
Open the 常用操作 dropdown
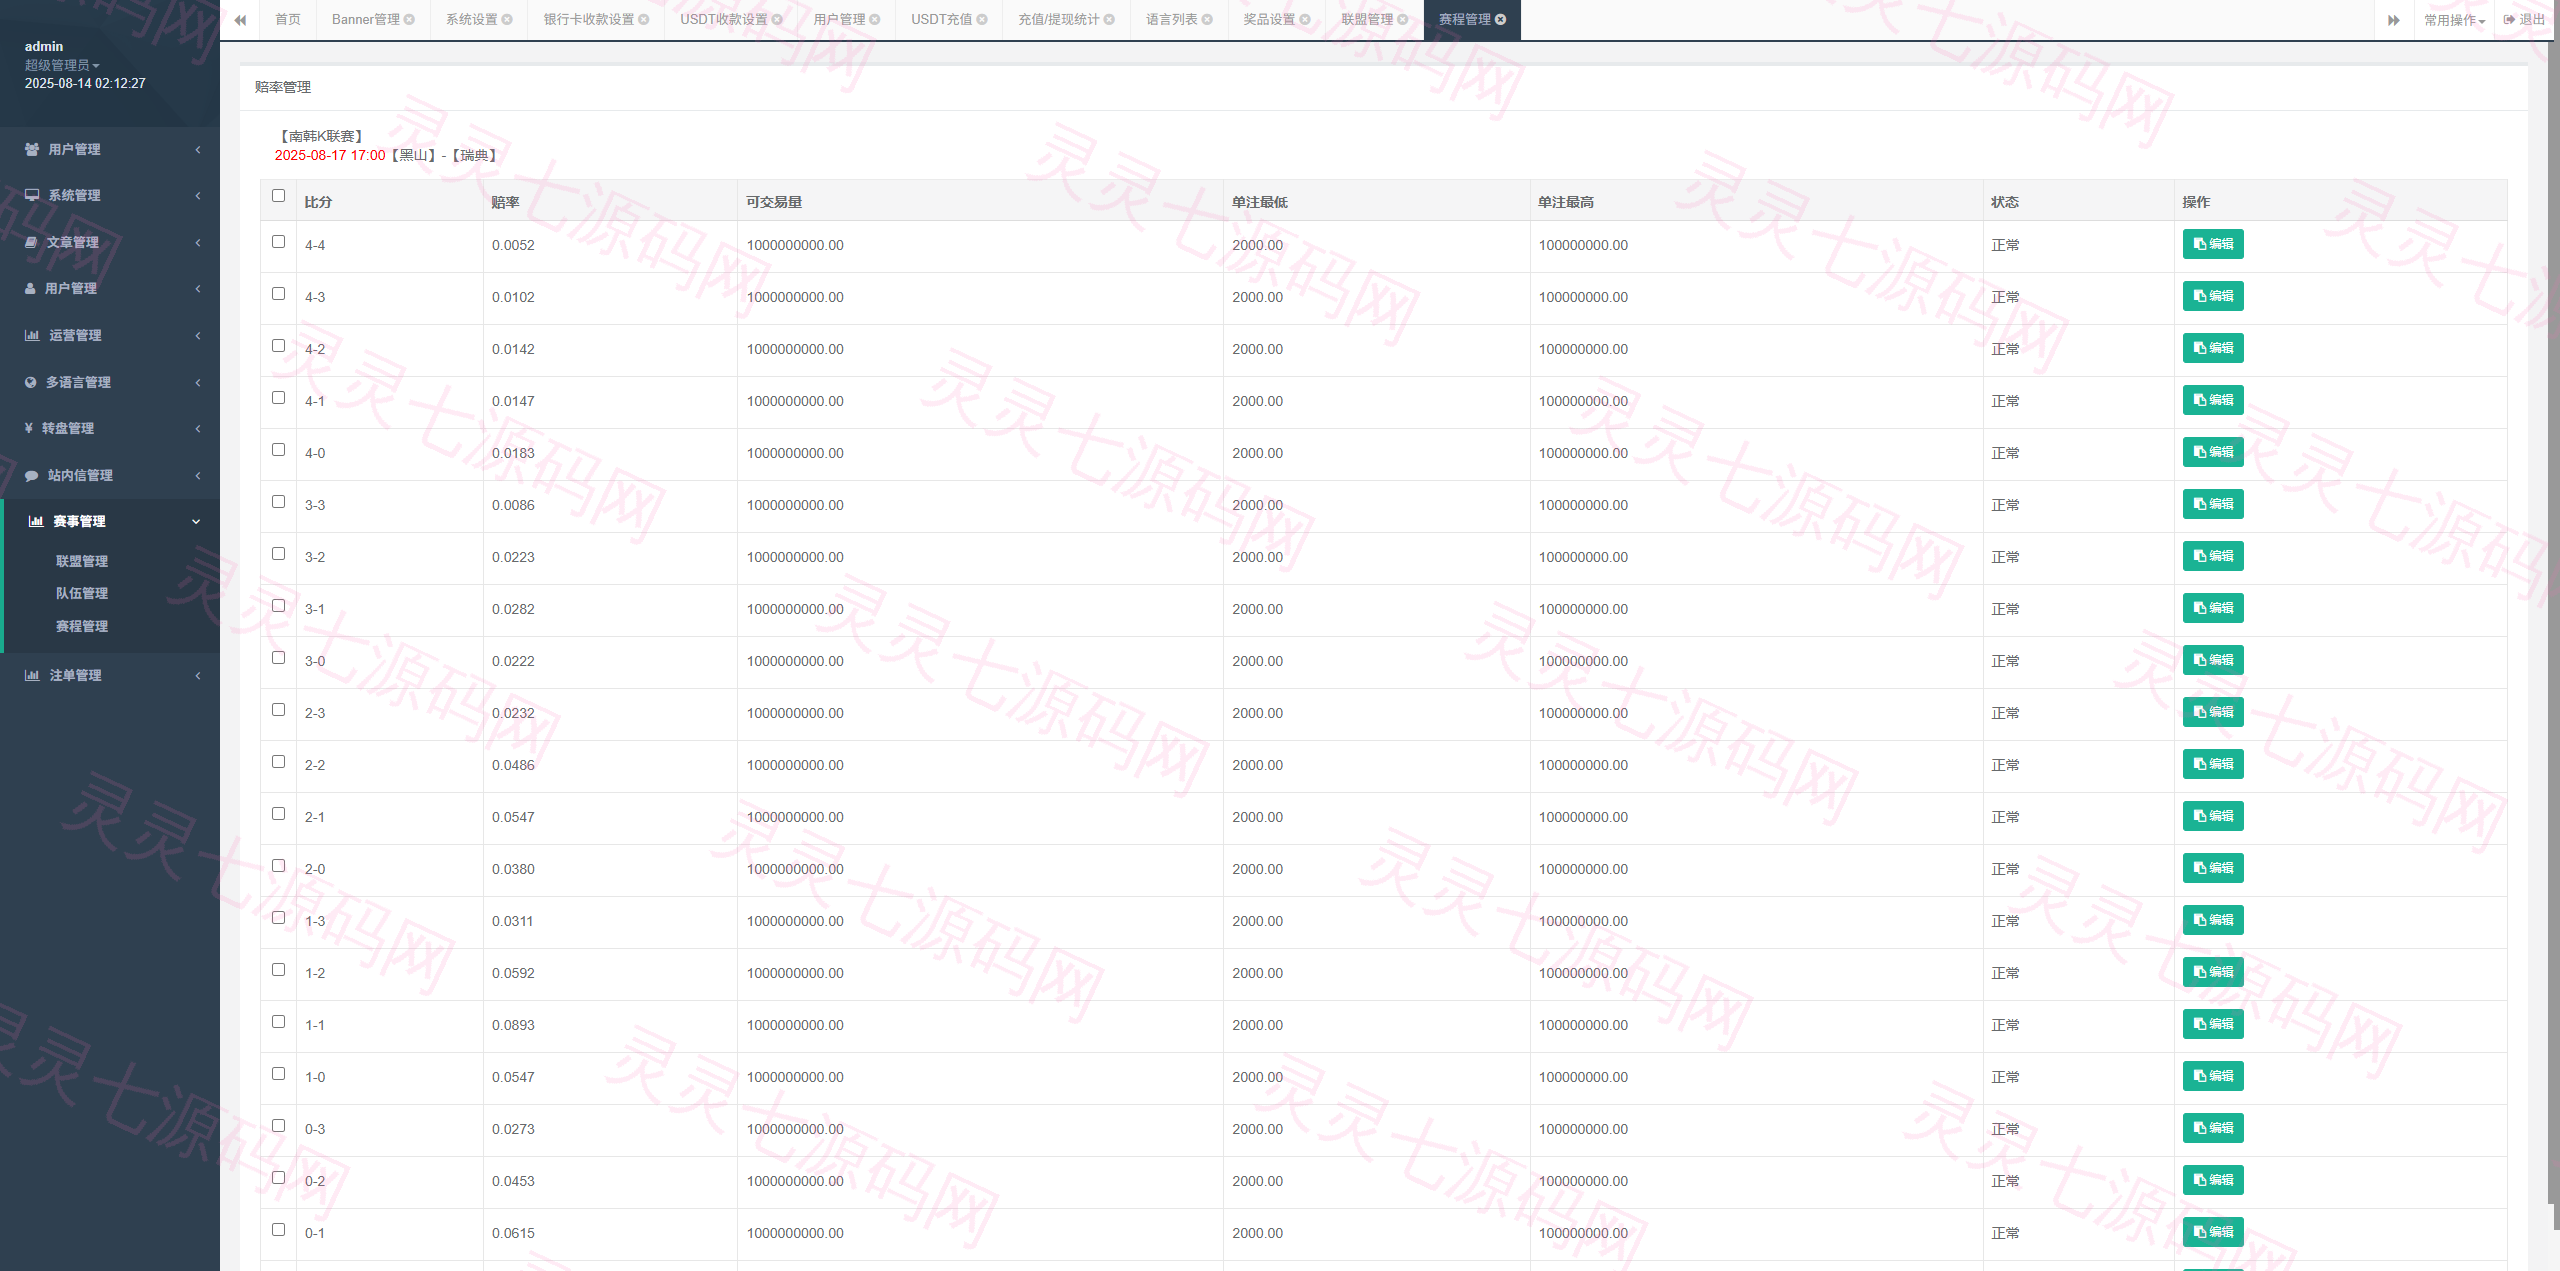(x=2454, y=20)
